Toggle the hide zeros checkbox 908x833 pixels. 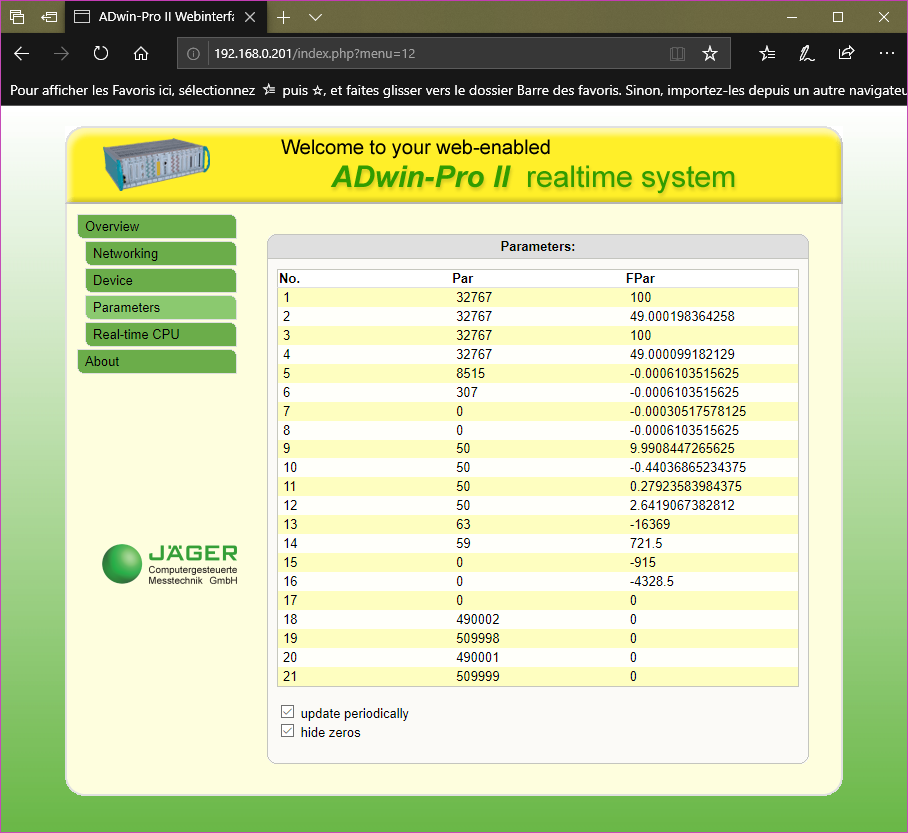click(x=287, y=731)
